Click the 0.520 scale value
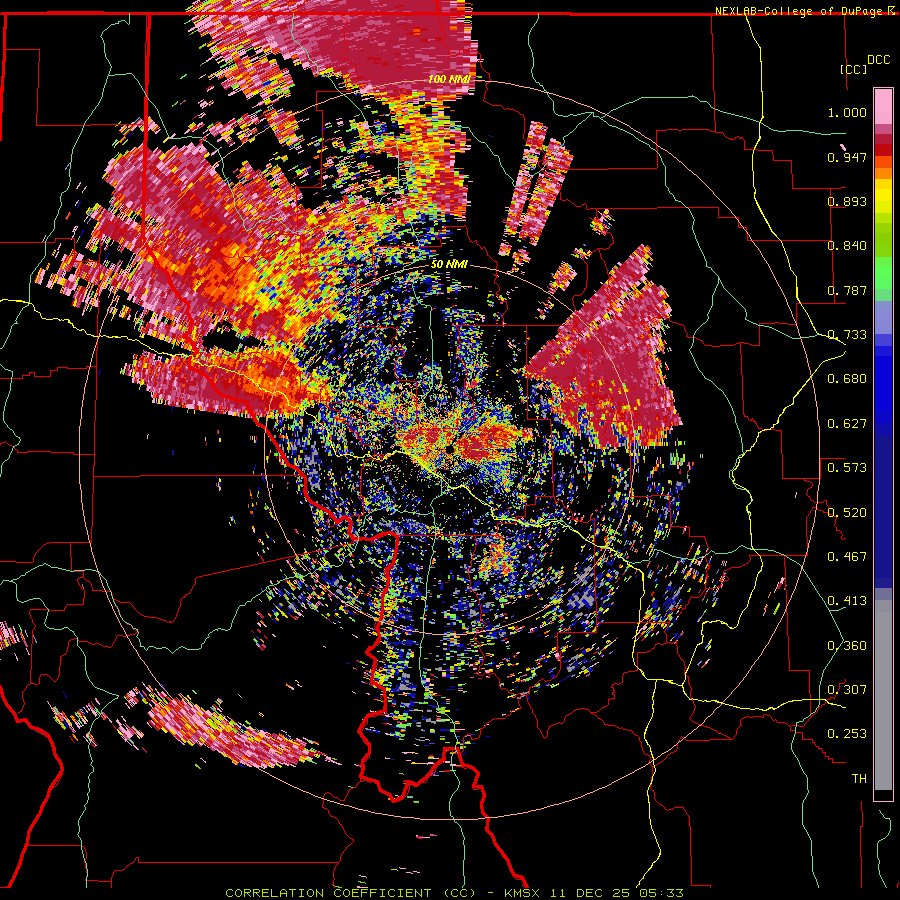The height and width of the screenshot is (900, 900). 847,513
